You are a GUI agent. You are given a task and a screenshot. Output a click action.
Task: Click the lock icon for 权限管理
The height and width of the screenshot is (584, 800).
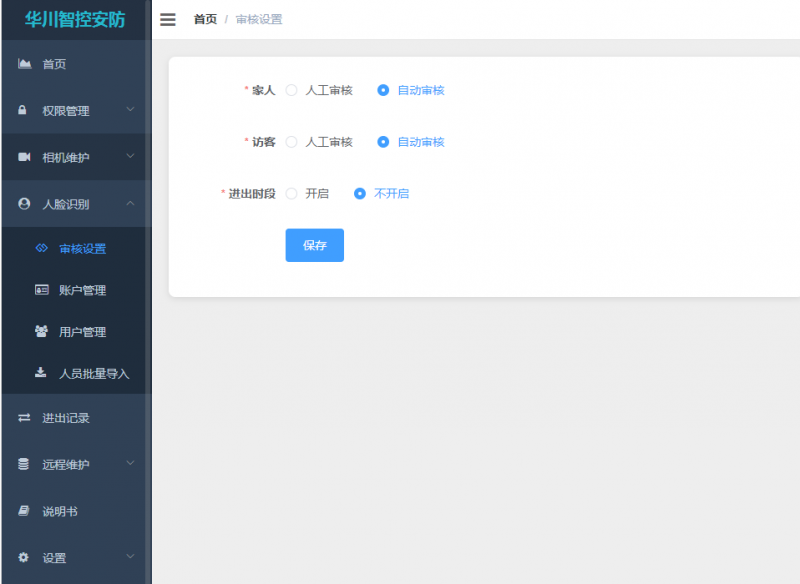[x=23, y=111]
